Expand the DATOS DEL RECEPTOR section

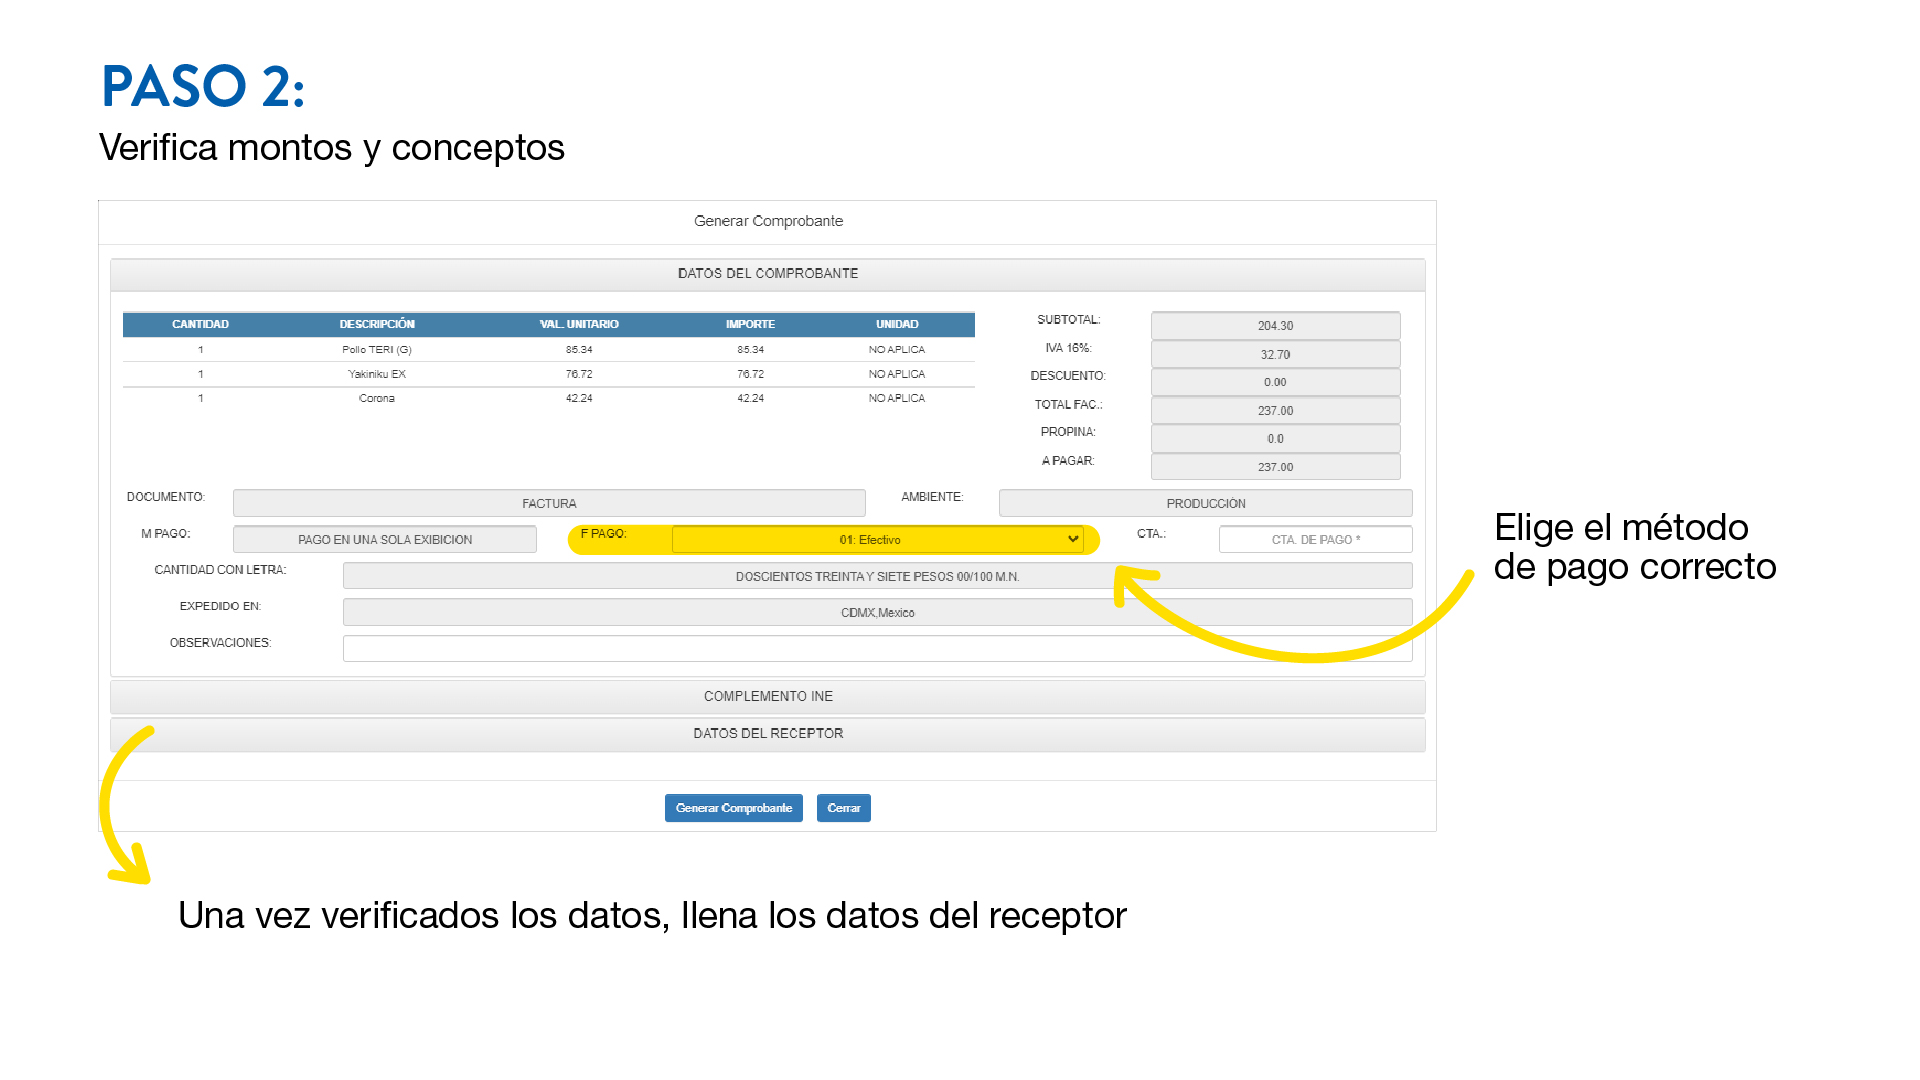click(x=767, y=733)
